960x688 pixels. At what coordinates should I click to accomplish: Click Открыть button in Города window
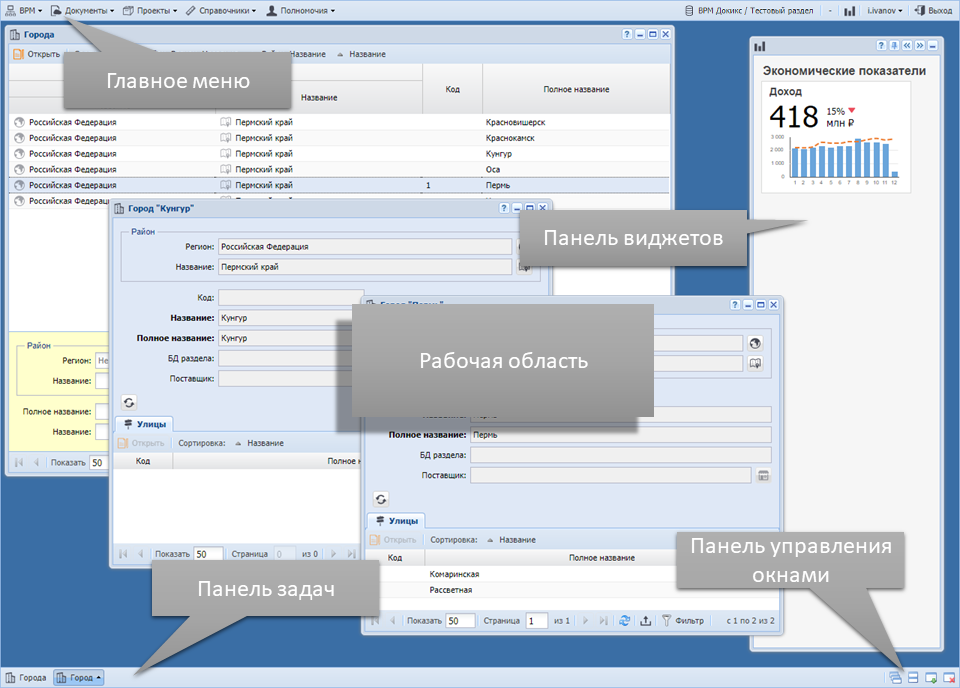point(37,54)
